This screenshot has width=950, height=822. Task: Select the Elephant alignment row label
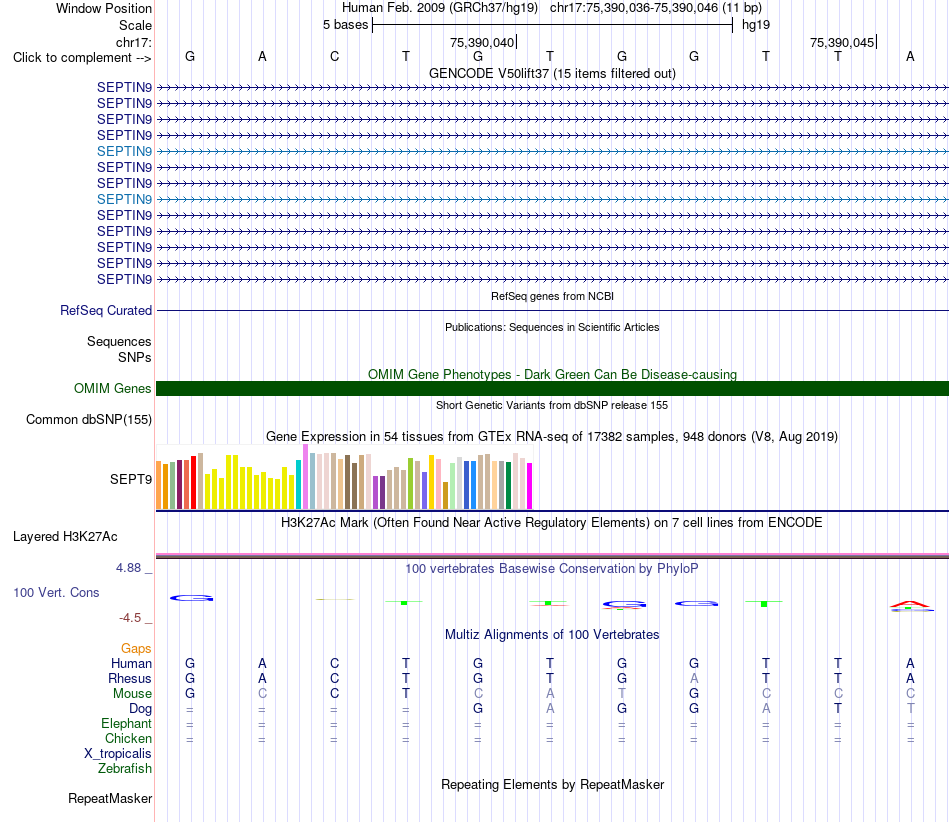(x=126, y=723)
